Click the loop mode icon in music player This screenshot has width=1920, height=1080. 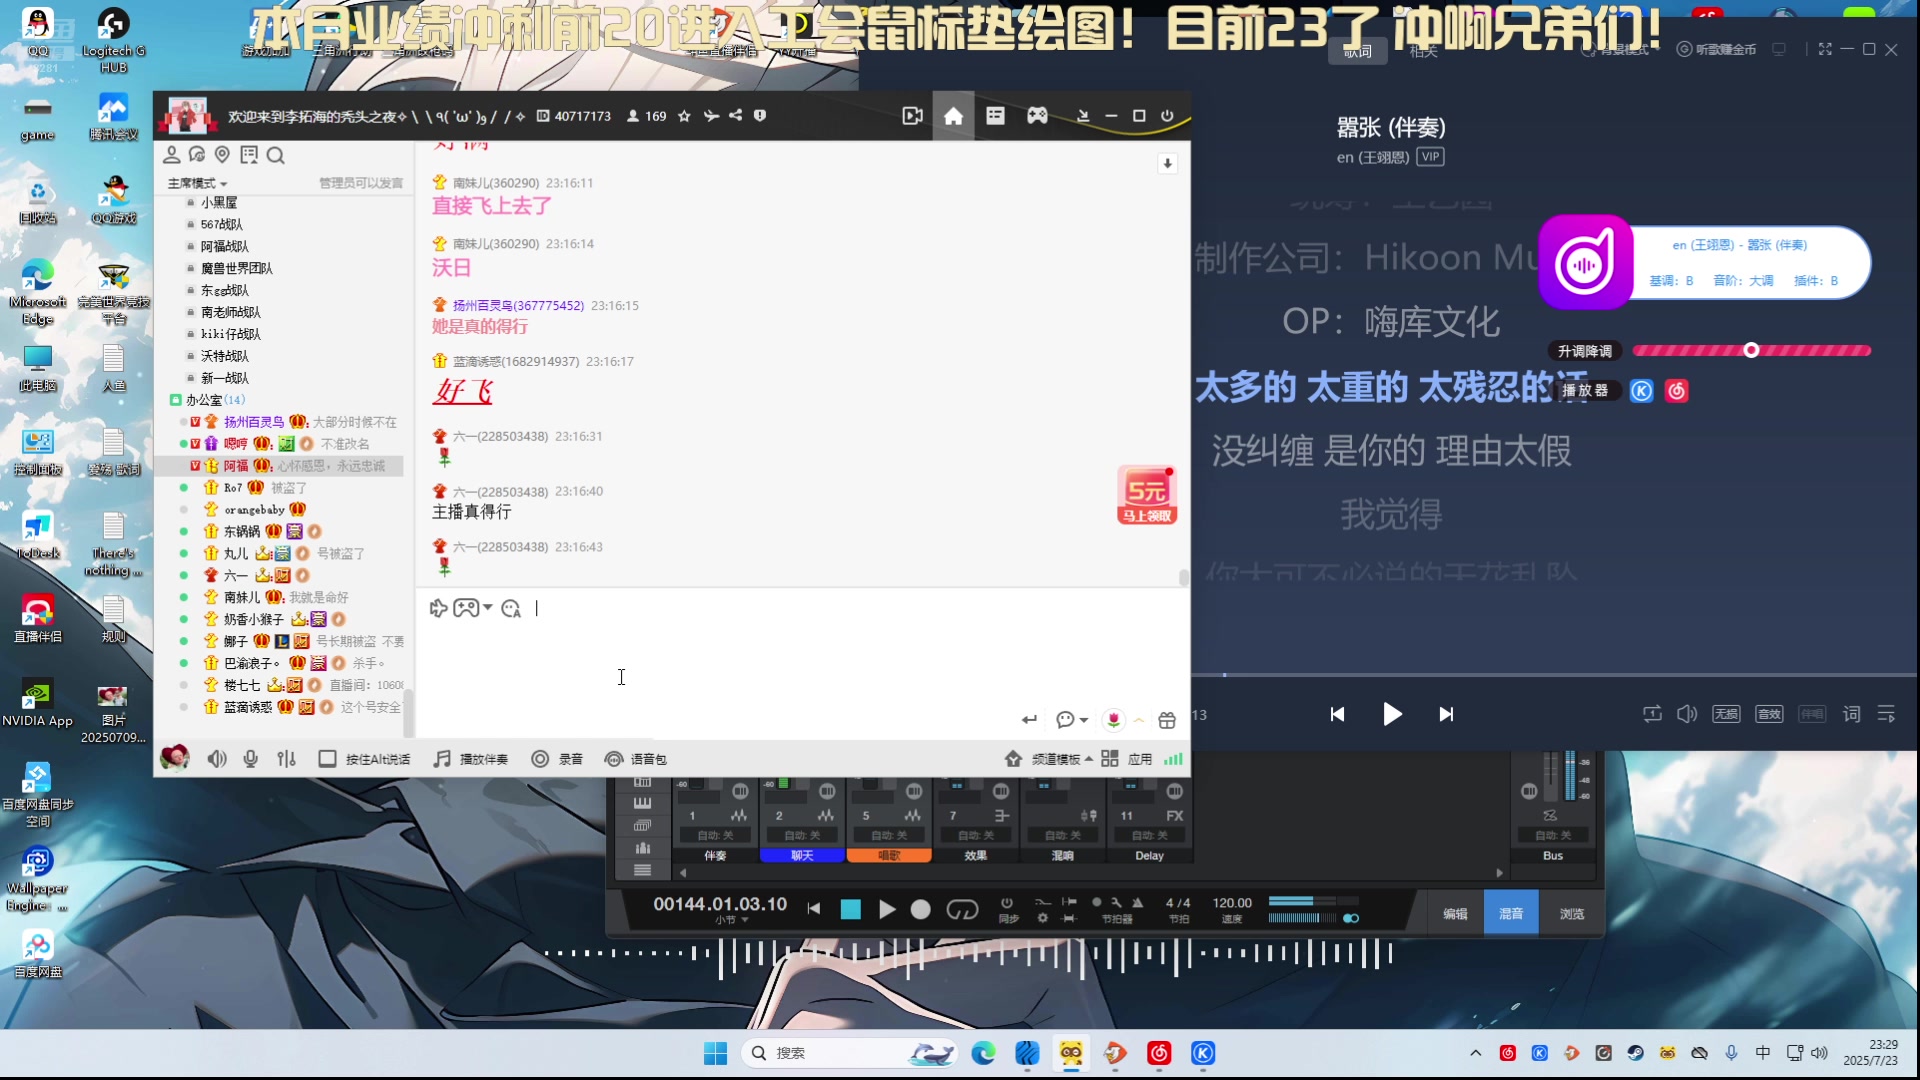tap(1652, 714)
